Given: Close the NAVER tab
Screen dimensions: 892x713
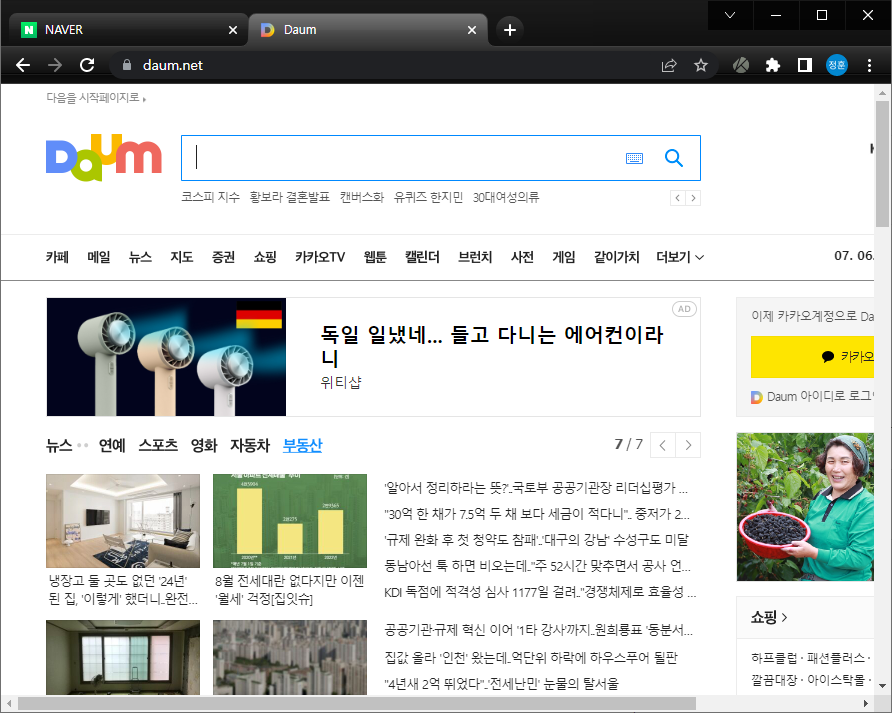Looking at the screenshot, I should (x=233, y=30).
